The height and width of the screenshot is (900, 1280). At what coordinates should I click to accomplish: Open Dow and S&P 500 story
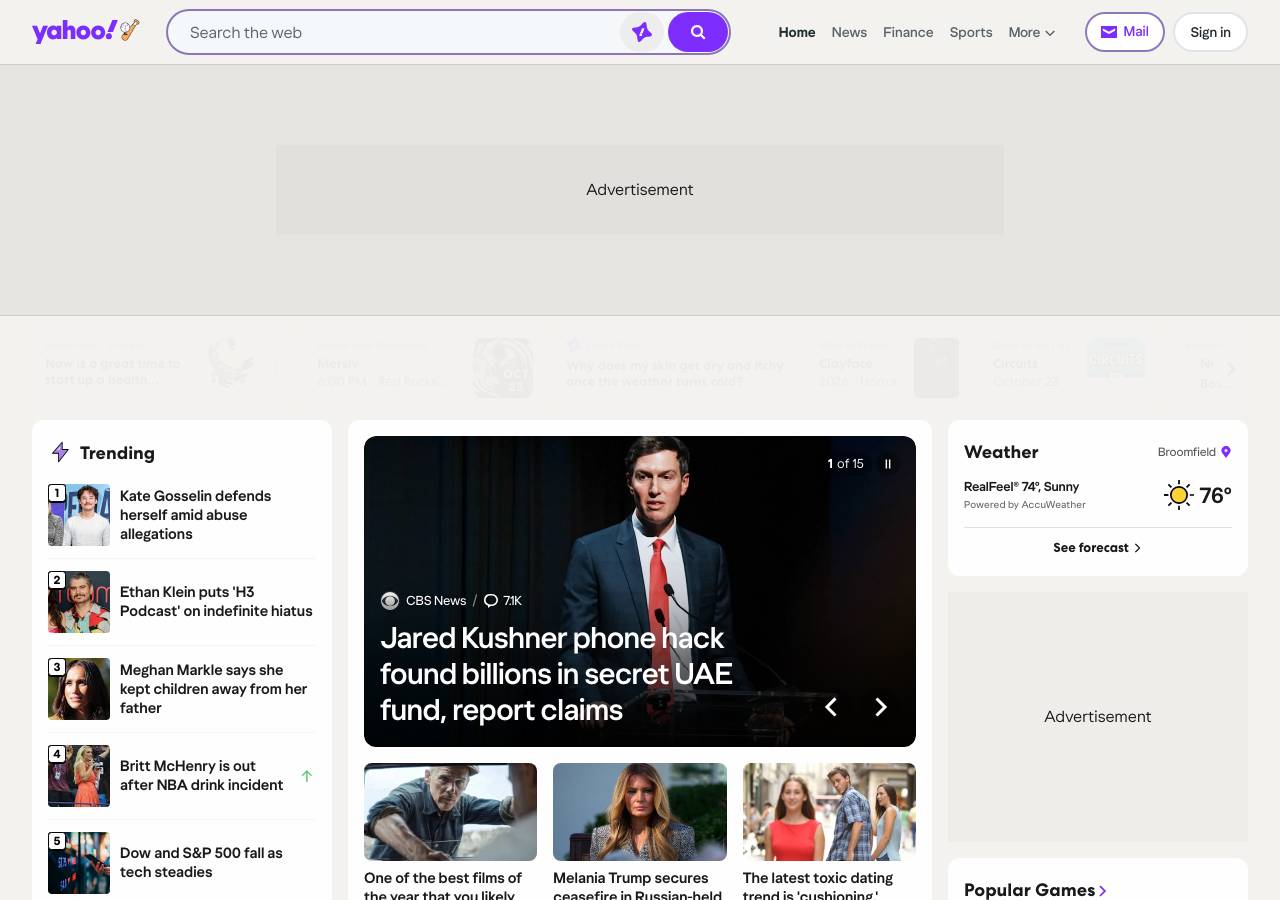coord(201,863)
